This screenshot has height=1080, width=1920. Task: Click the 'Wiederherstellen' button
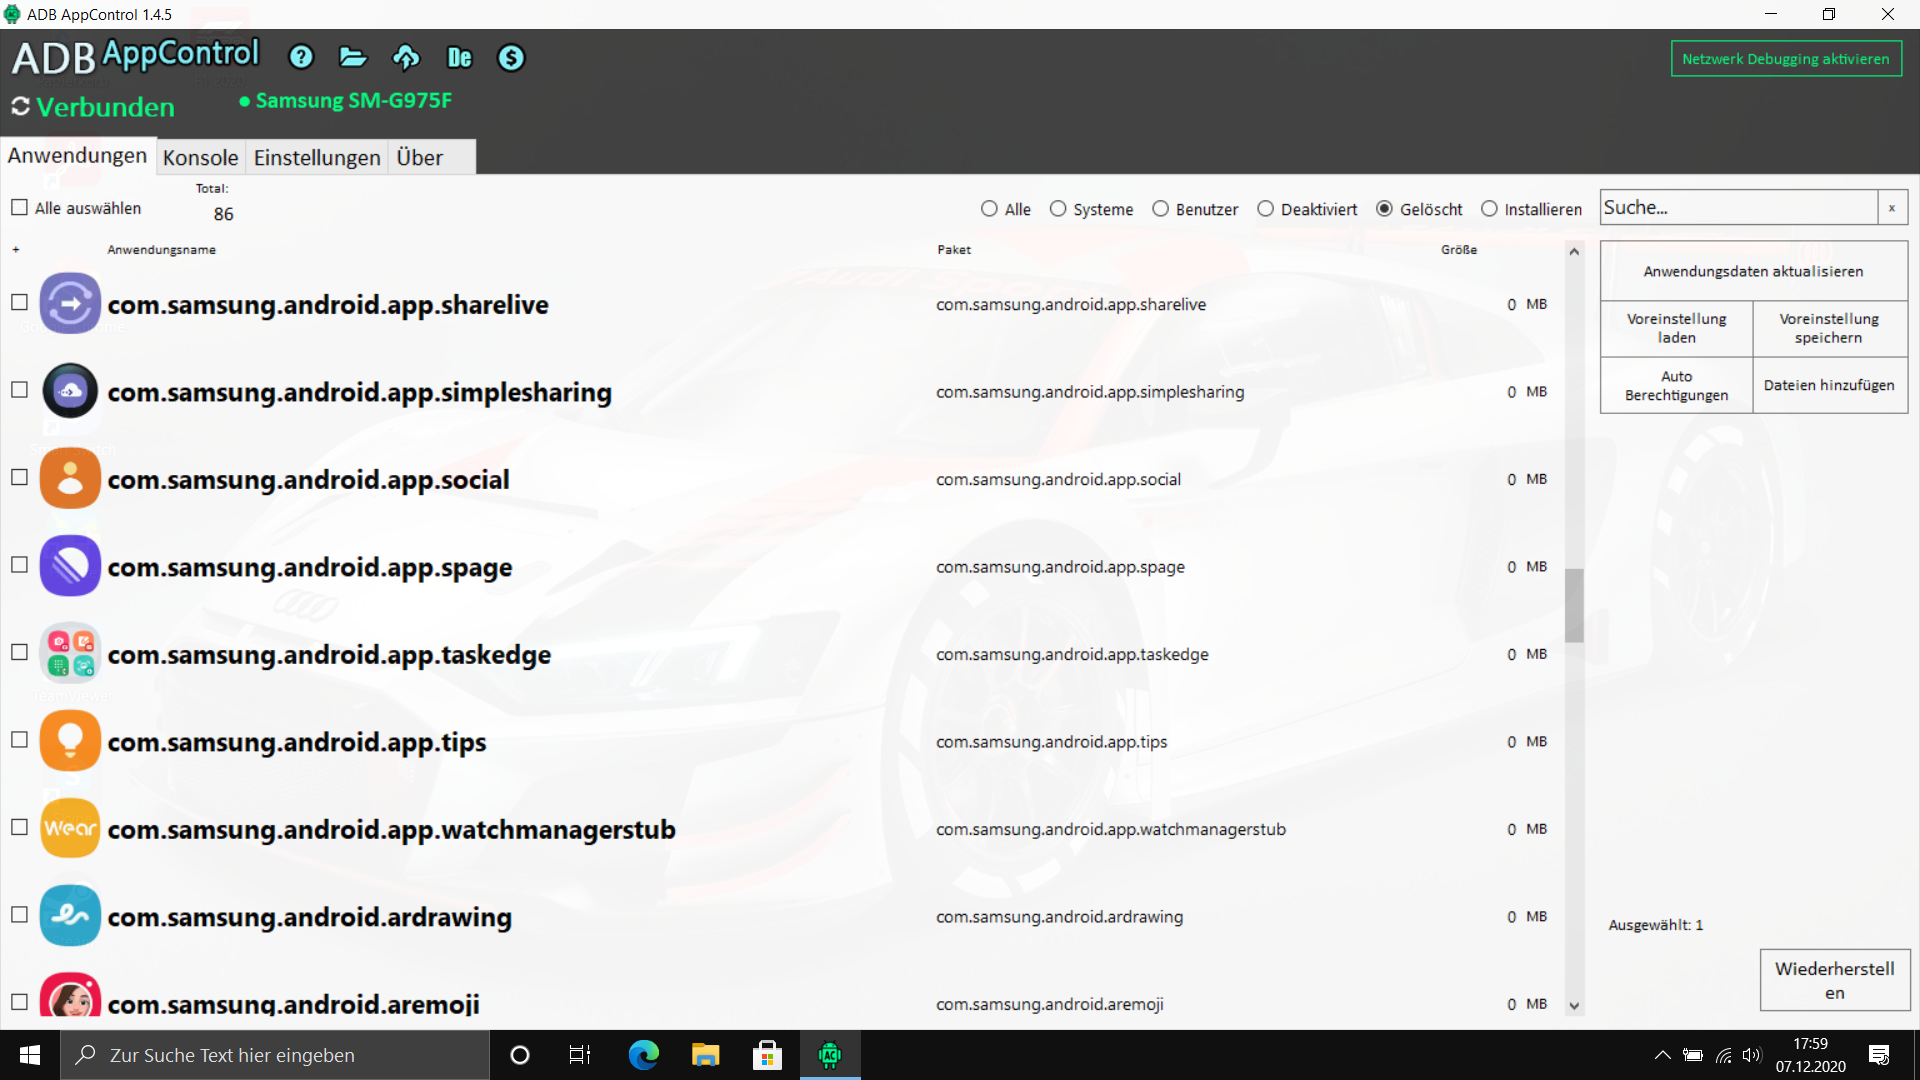[x=1834, y=980]
